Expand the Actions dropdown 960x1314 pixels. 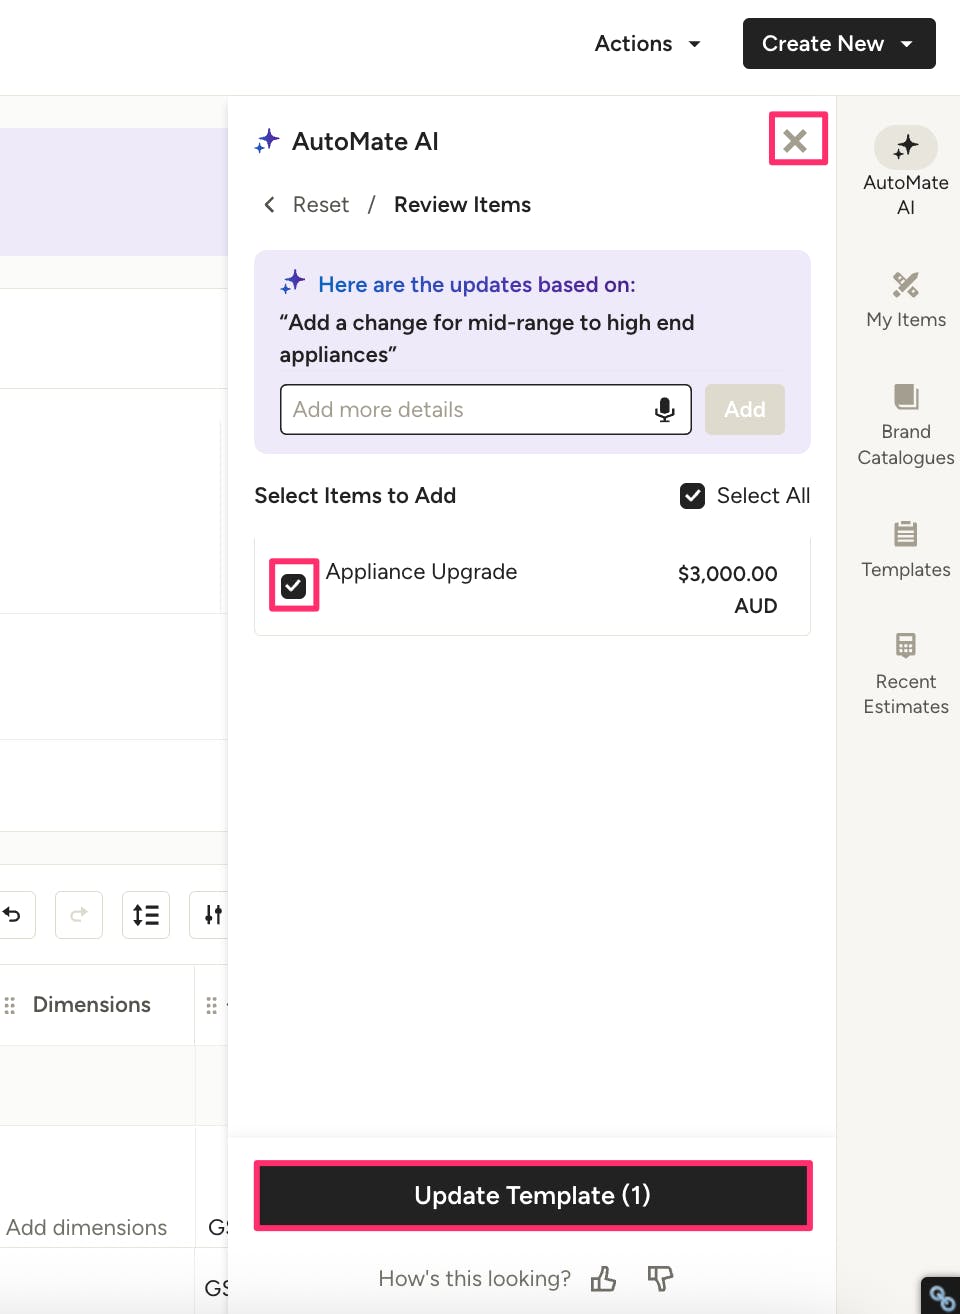coord(647,44)
